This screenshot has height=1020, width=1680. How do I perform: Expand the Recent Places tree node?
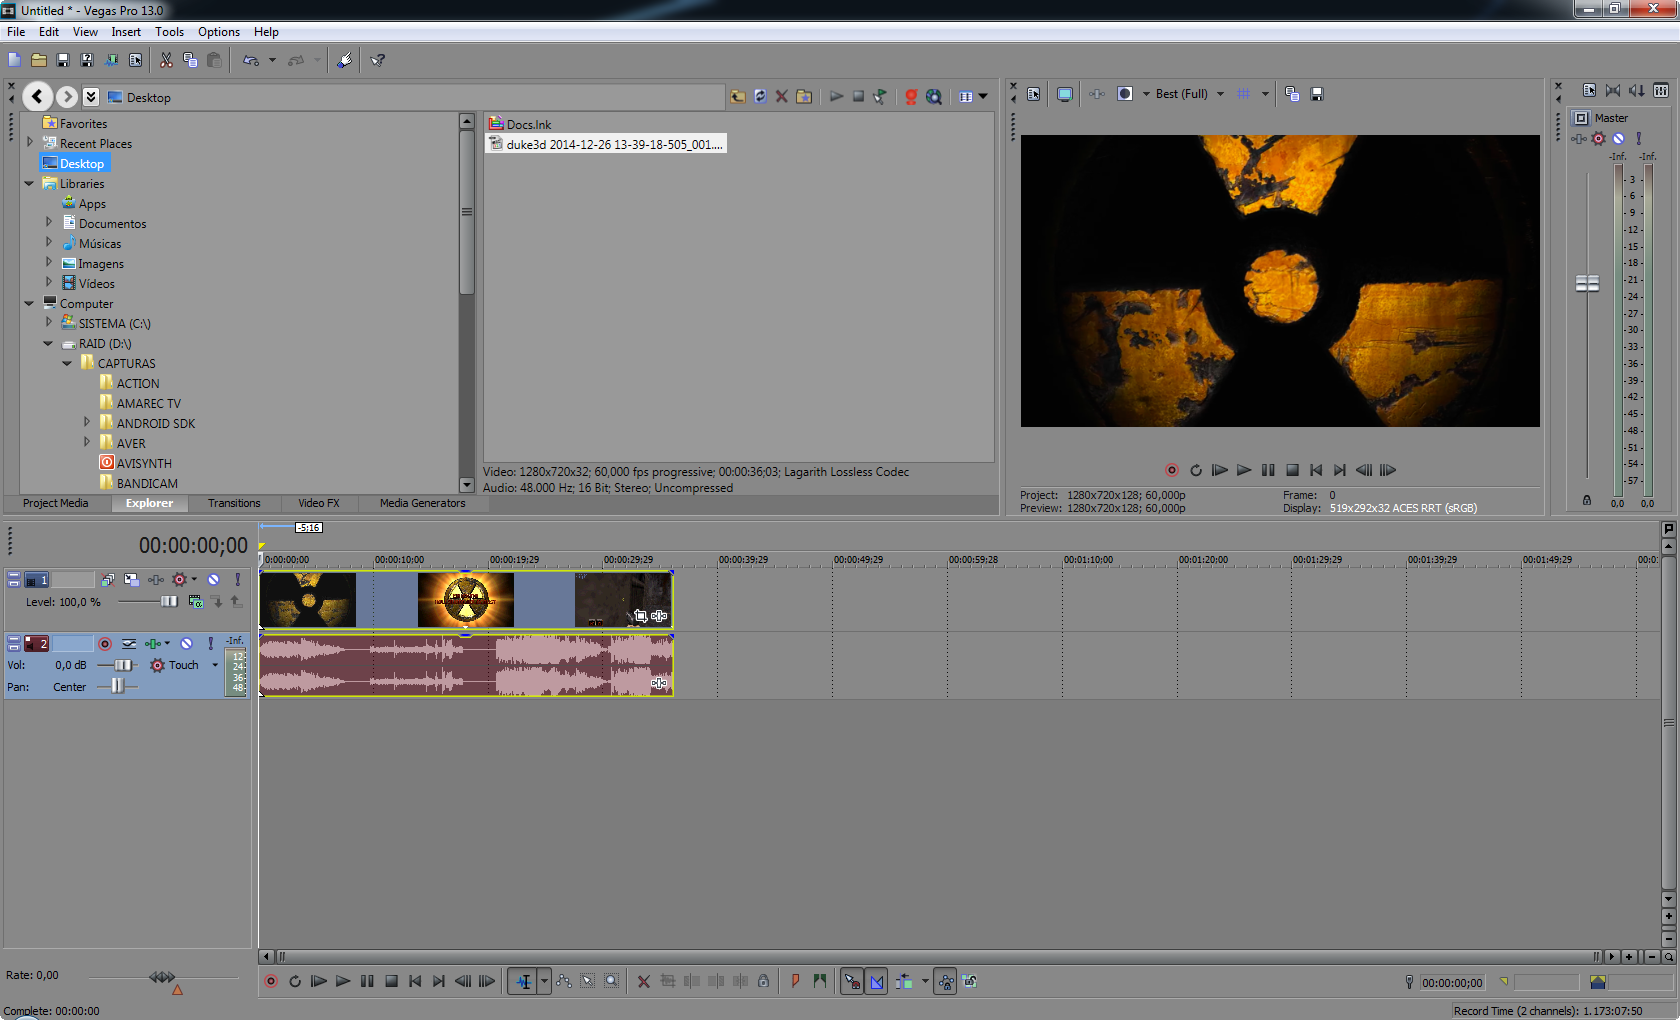[30, 143]
